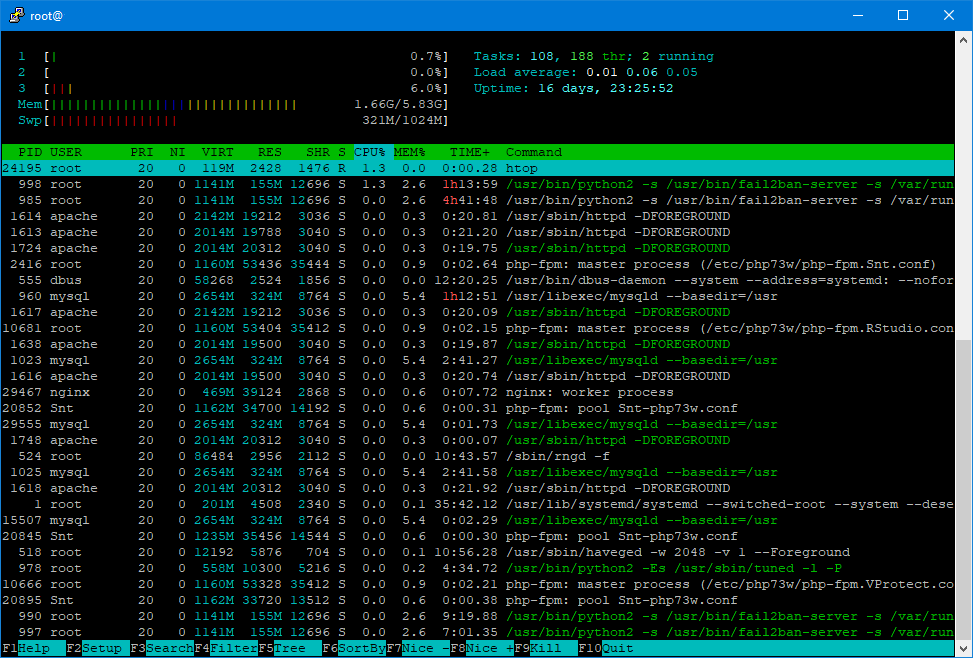Click F10 Quit

click(608, 648)
